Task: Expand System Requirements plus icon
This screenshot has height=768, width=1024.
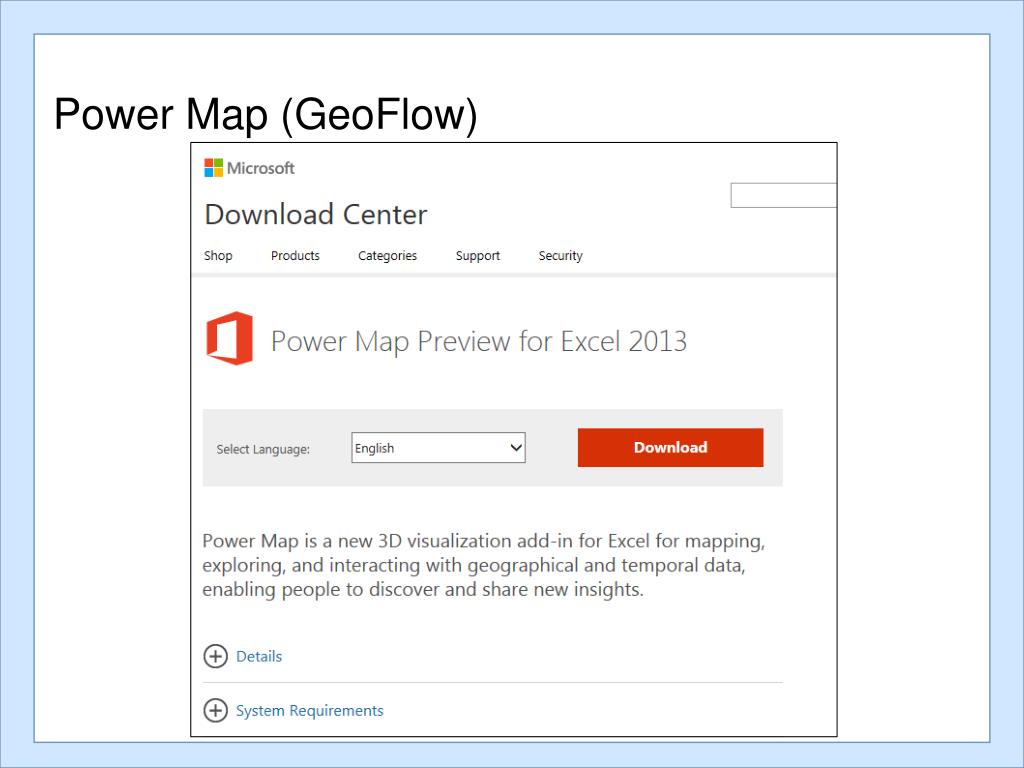Action: point(216,711)
